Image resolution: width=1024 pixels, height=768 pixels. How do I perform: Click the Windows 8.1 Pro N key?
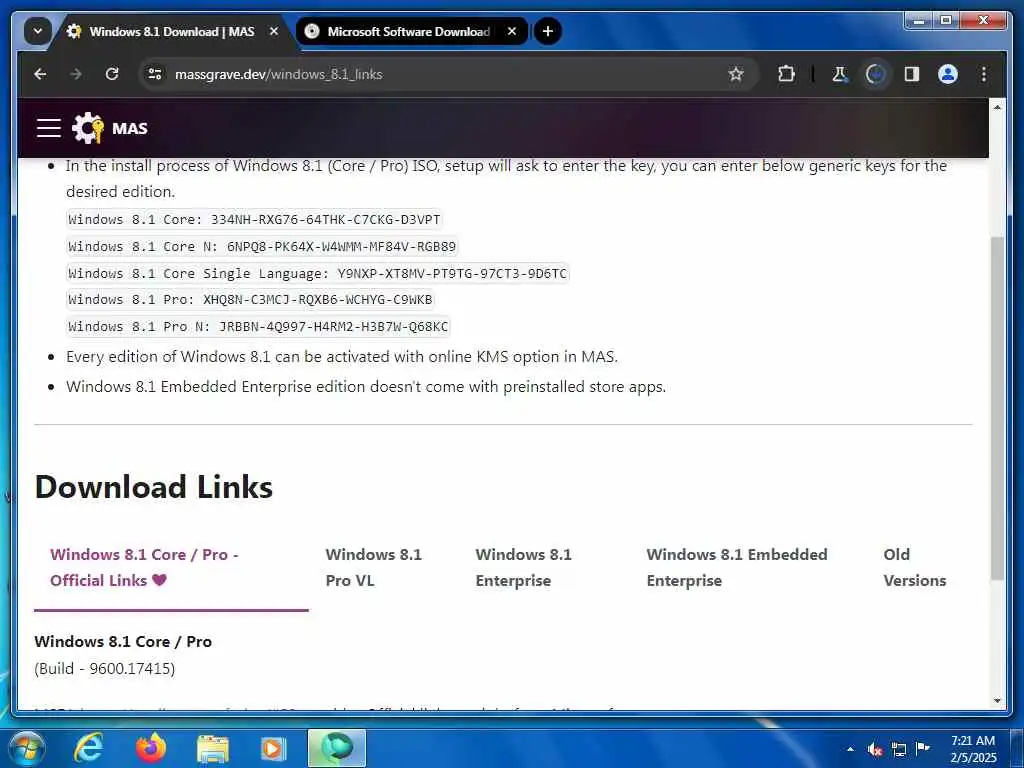(258, 327)
